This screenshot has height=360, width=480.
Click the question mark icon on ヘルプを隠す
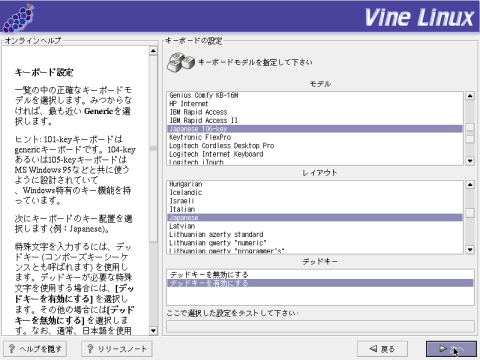(x=12, y=349)
